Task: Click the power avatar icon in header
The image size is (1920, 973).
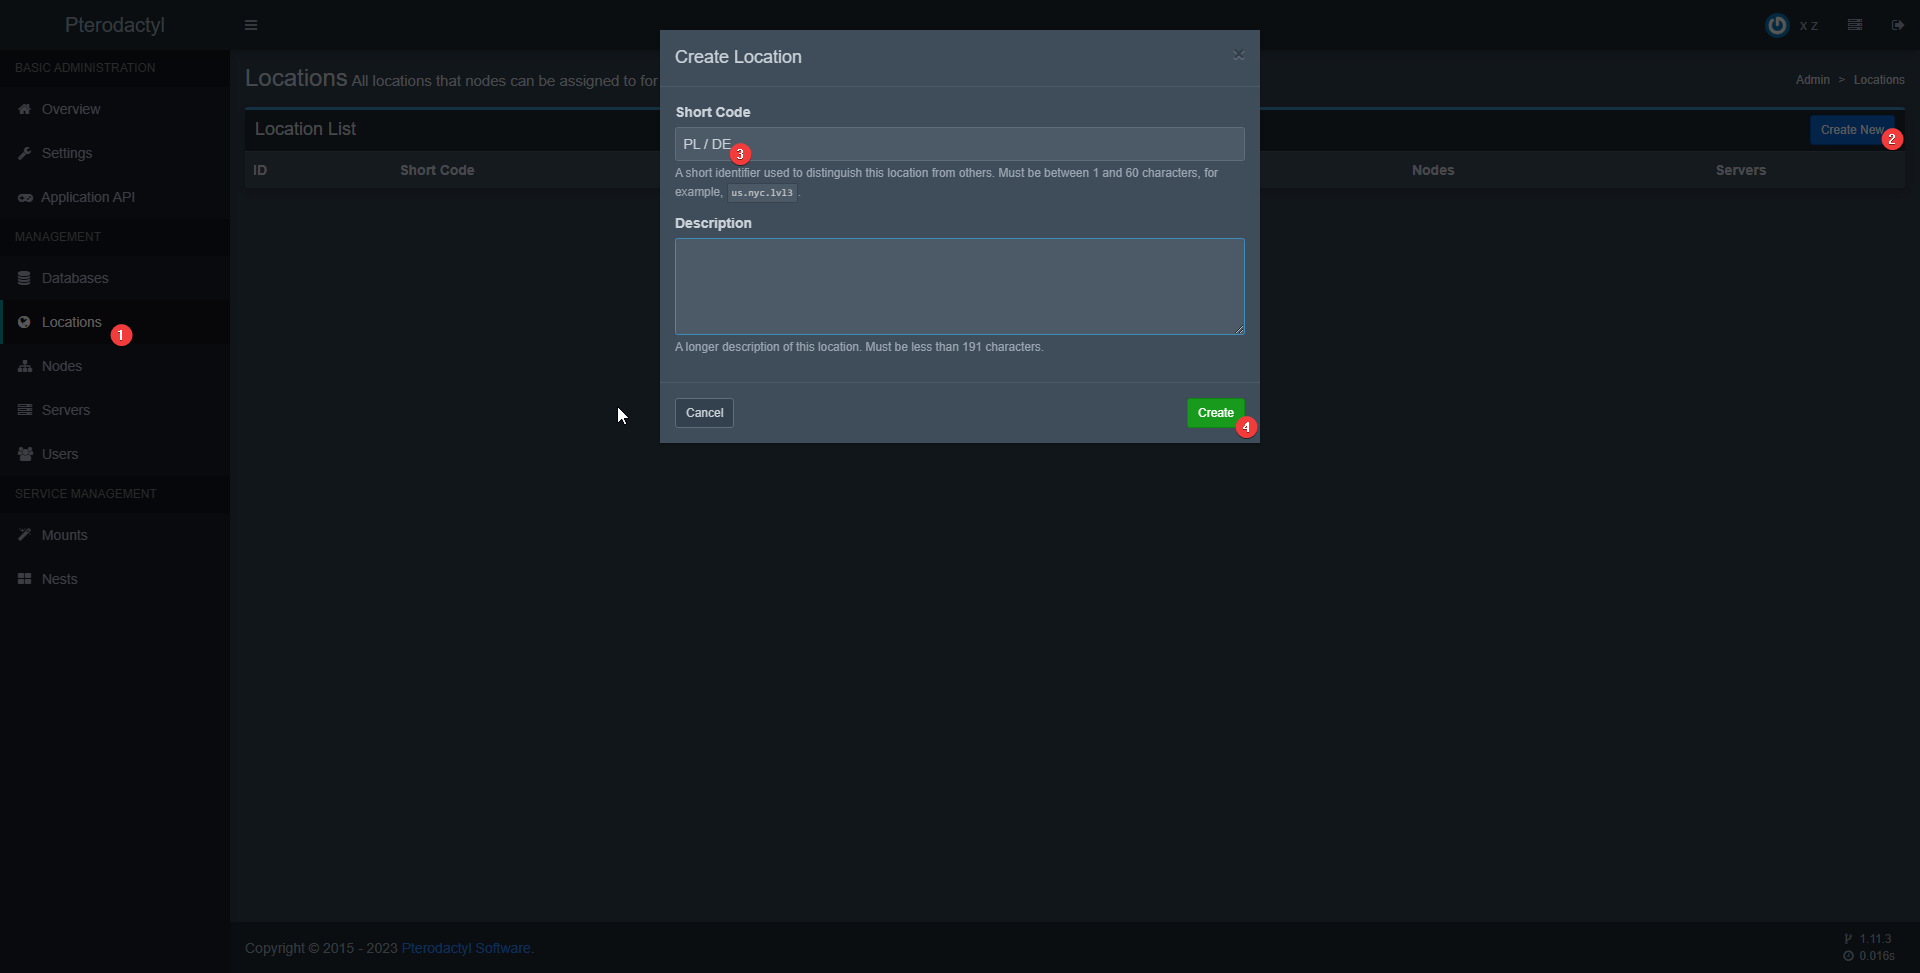Action: pos(1776,25)
